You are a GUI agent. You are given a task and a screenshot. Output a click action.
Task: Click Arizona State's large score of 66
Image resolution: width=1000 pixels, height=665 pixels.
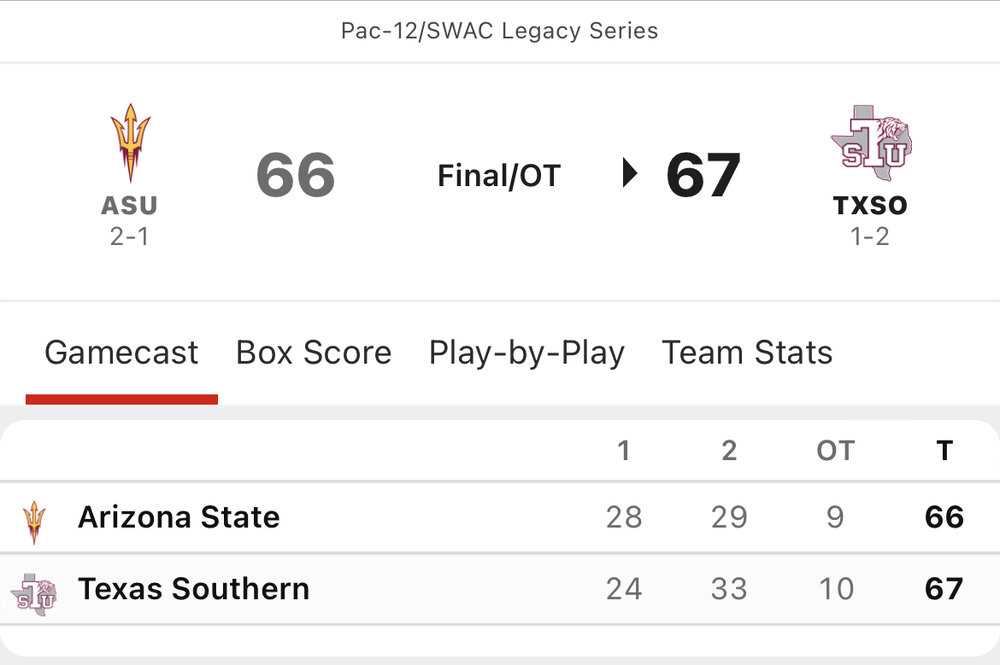pyautogui.click(x=296, y=175)
